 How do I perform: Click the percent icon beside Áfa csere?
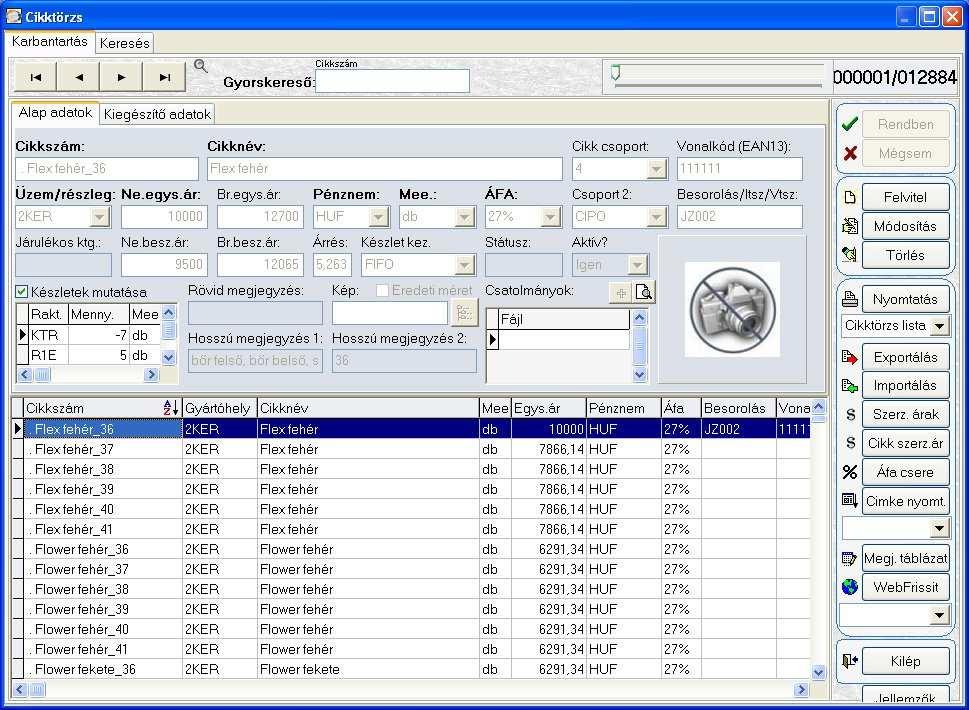pos(850,472)
